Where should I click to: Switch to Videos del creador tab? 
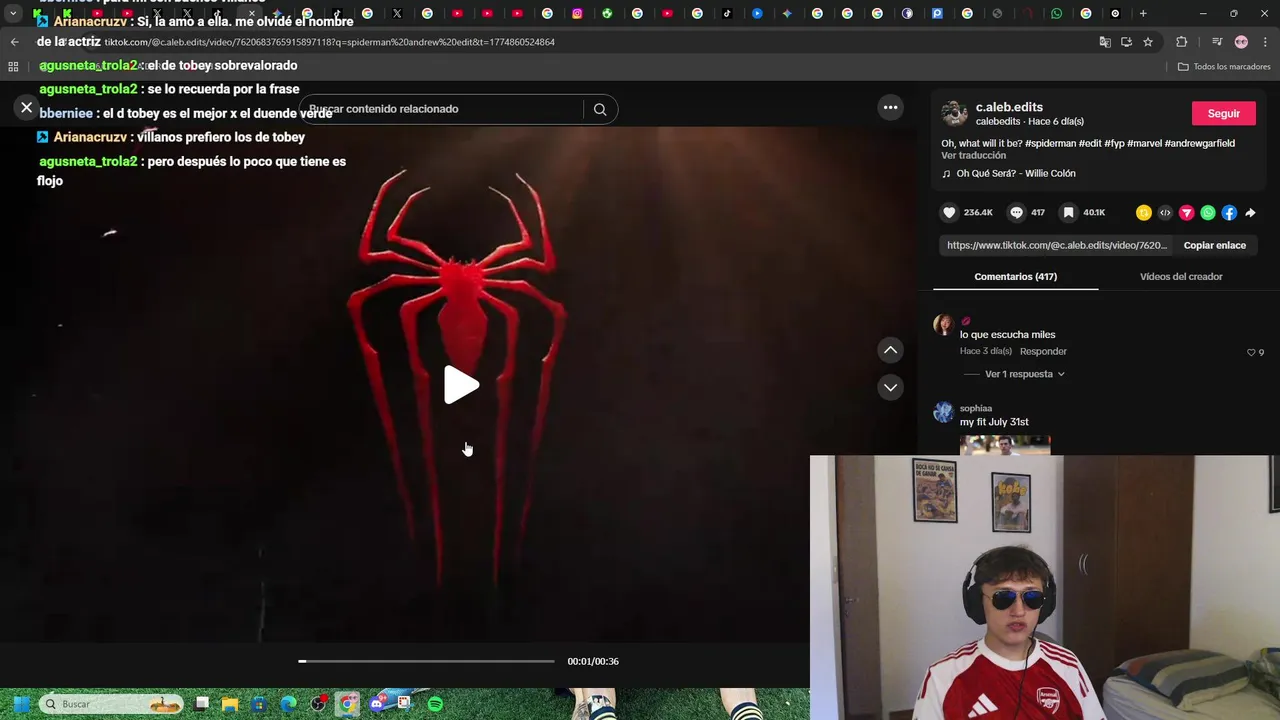[x=1181, y=277]
